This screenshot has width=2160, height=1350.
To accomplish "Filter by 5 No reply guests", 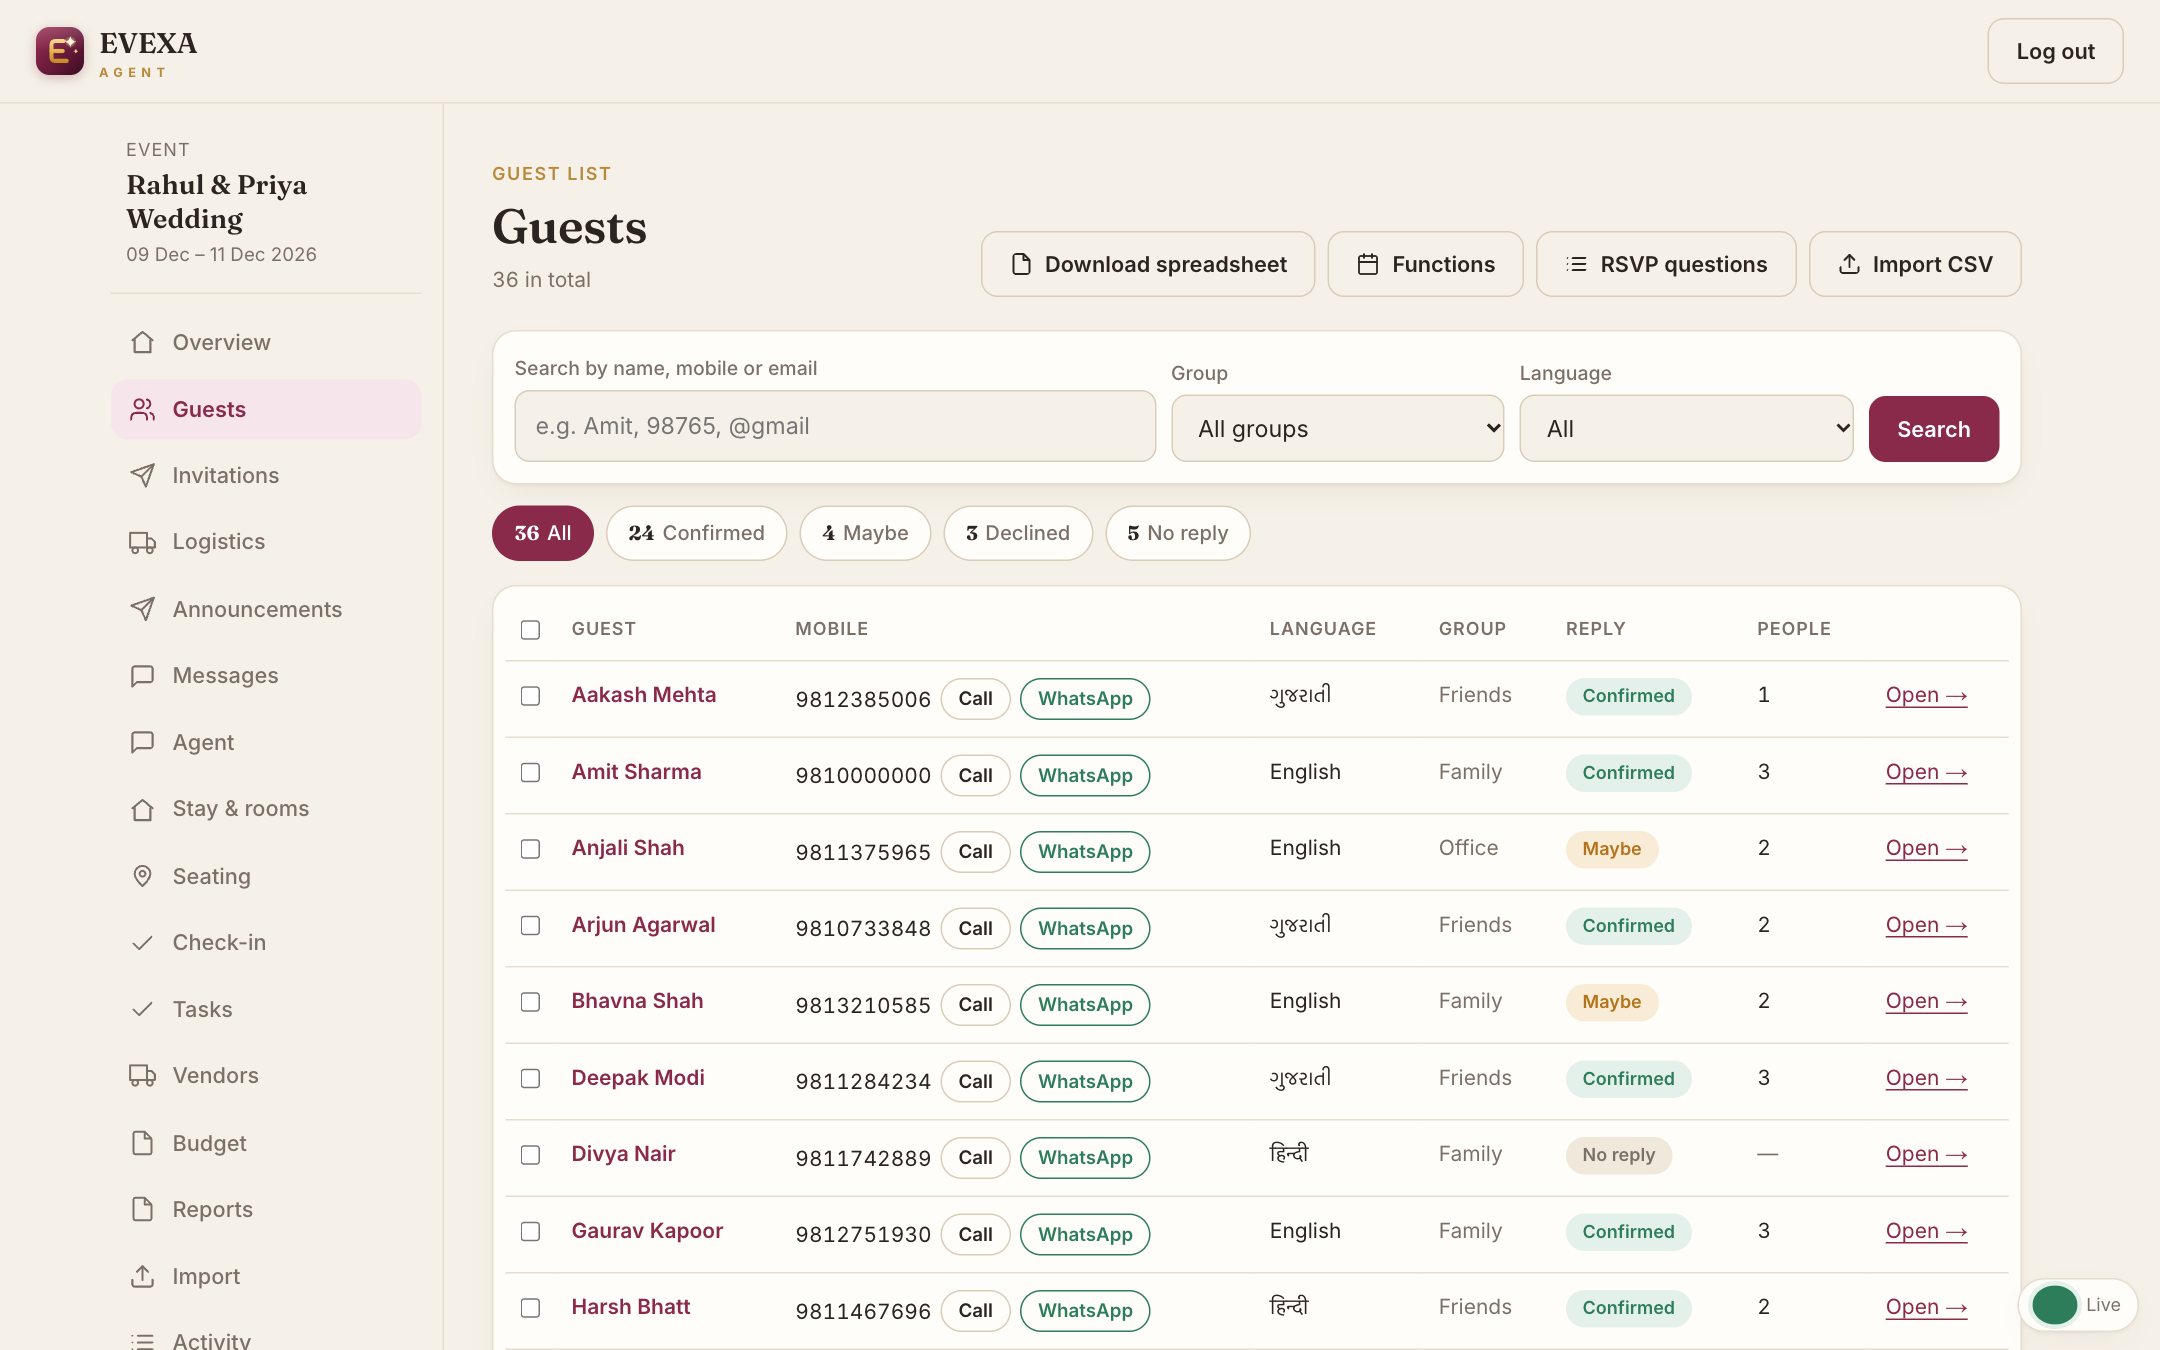I will [x=1177, y=533].
